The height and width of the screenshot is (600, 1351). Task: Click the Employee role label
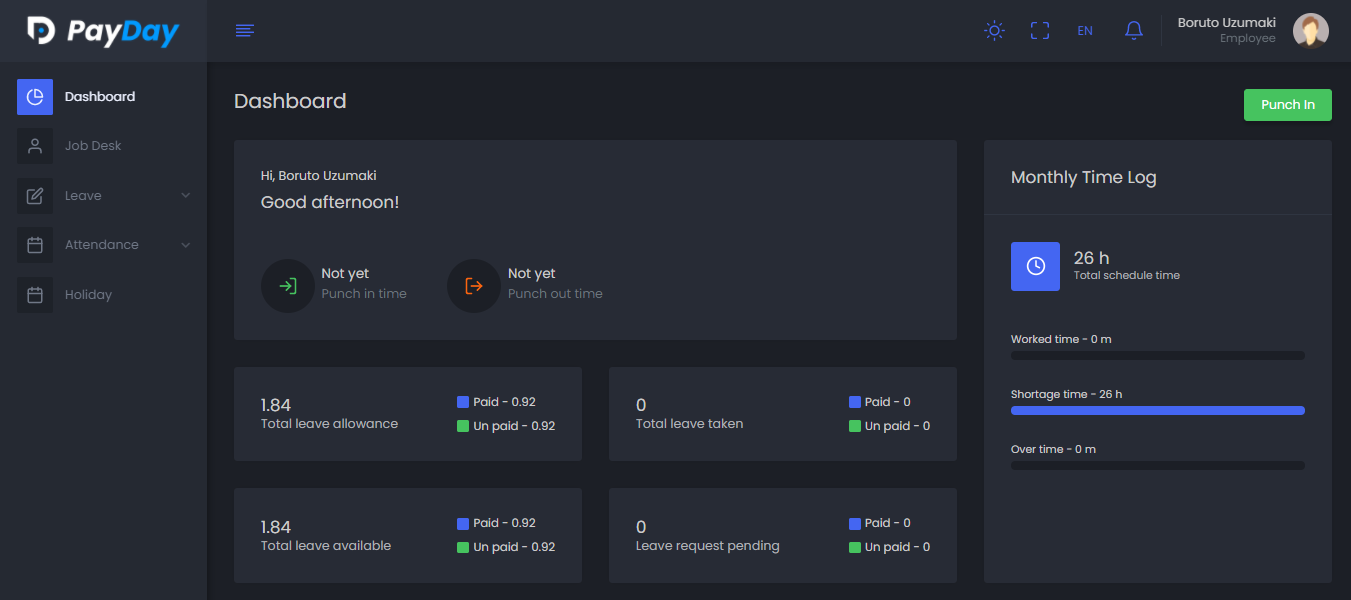coord(1248,39)
